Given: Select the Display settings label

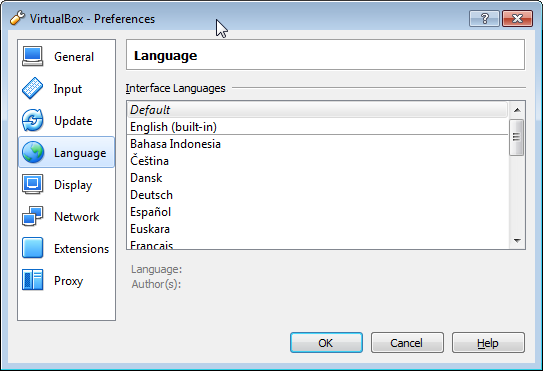Looking at the screenshot, I should 73,185.
